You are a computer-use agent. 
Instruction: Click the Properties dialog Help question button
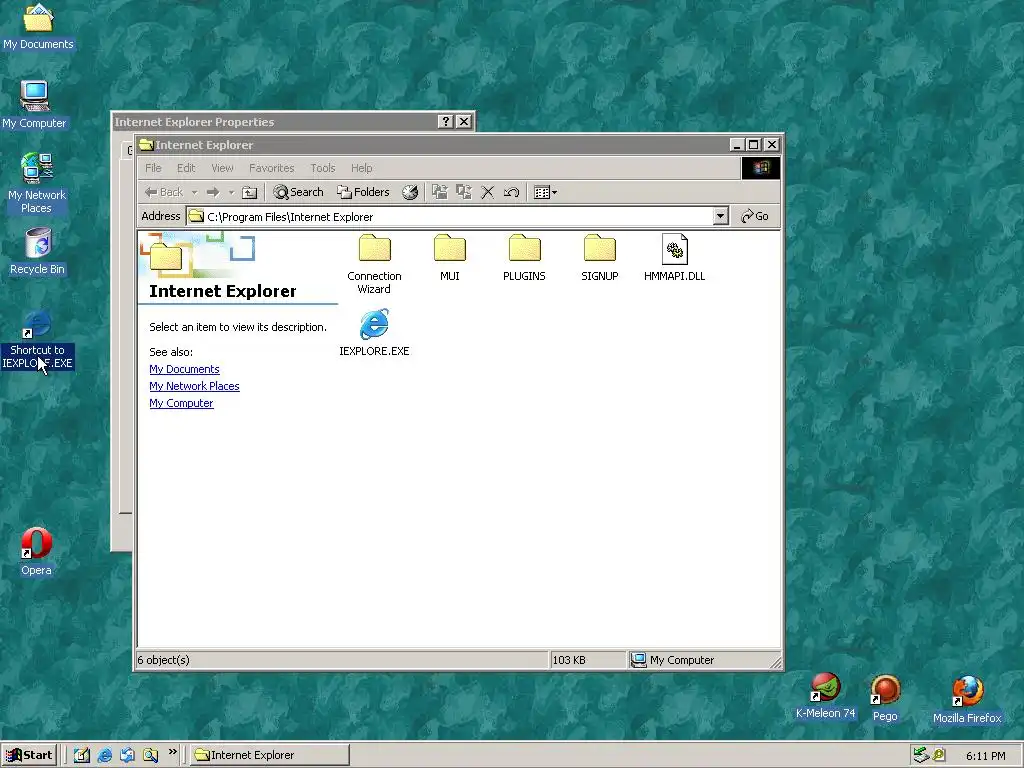point(445,121)
